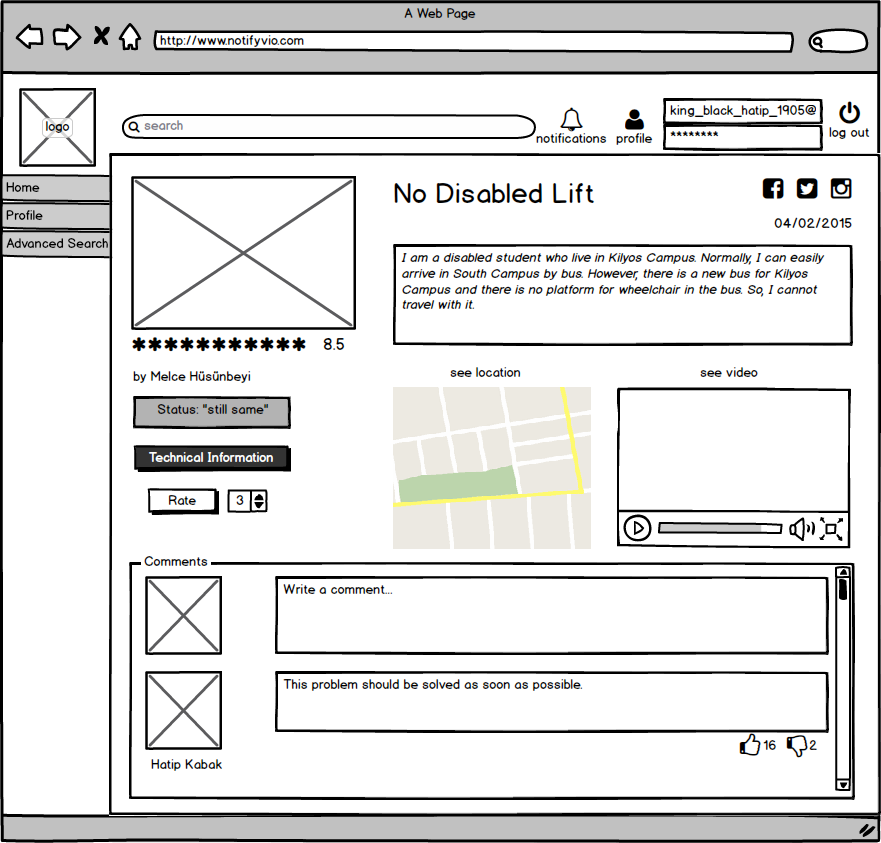Click the rating number field showing 3
881x843 pixels.
240,501
